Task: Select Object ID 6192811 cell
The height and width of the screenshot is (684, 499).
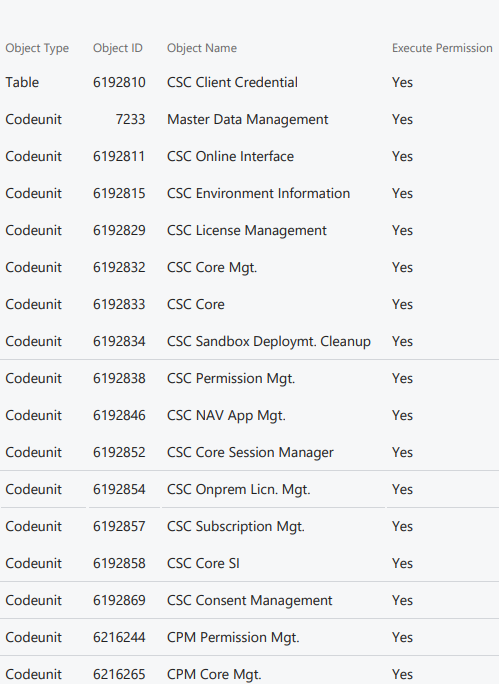Action: coord(119,156)
